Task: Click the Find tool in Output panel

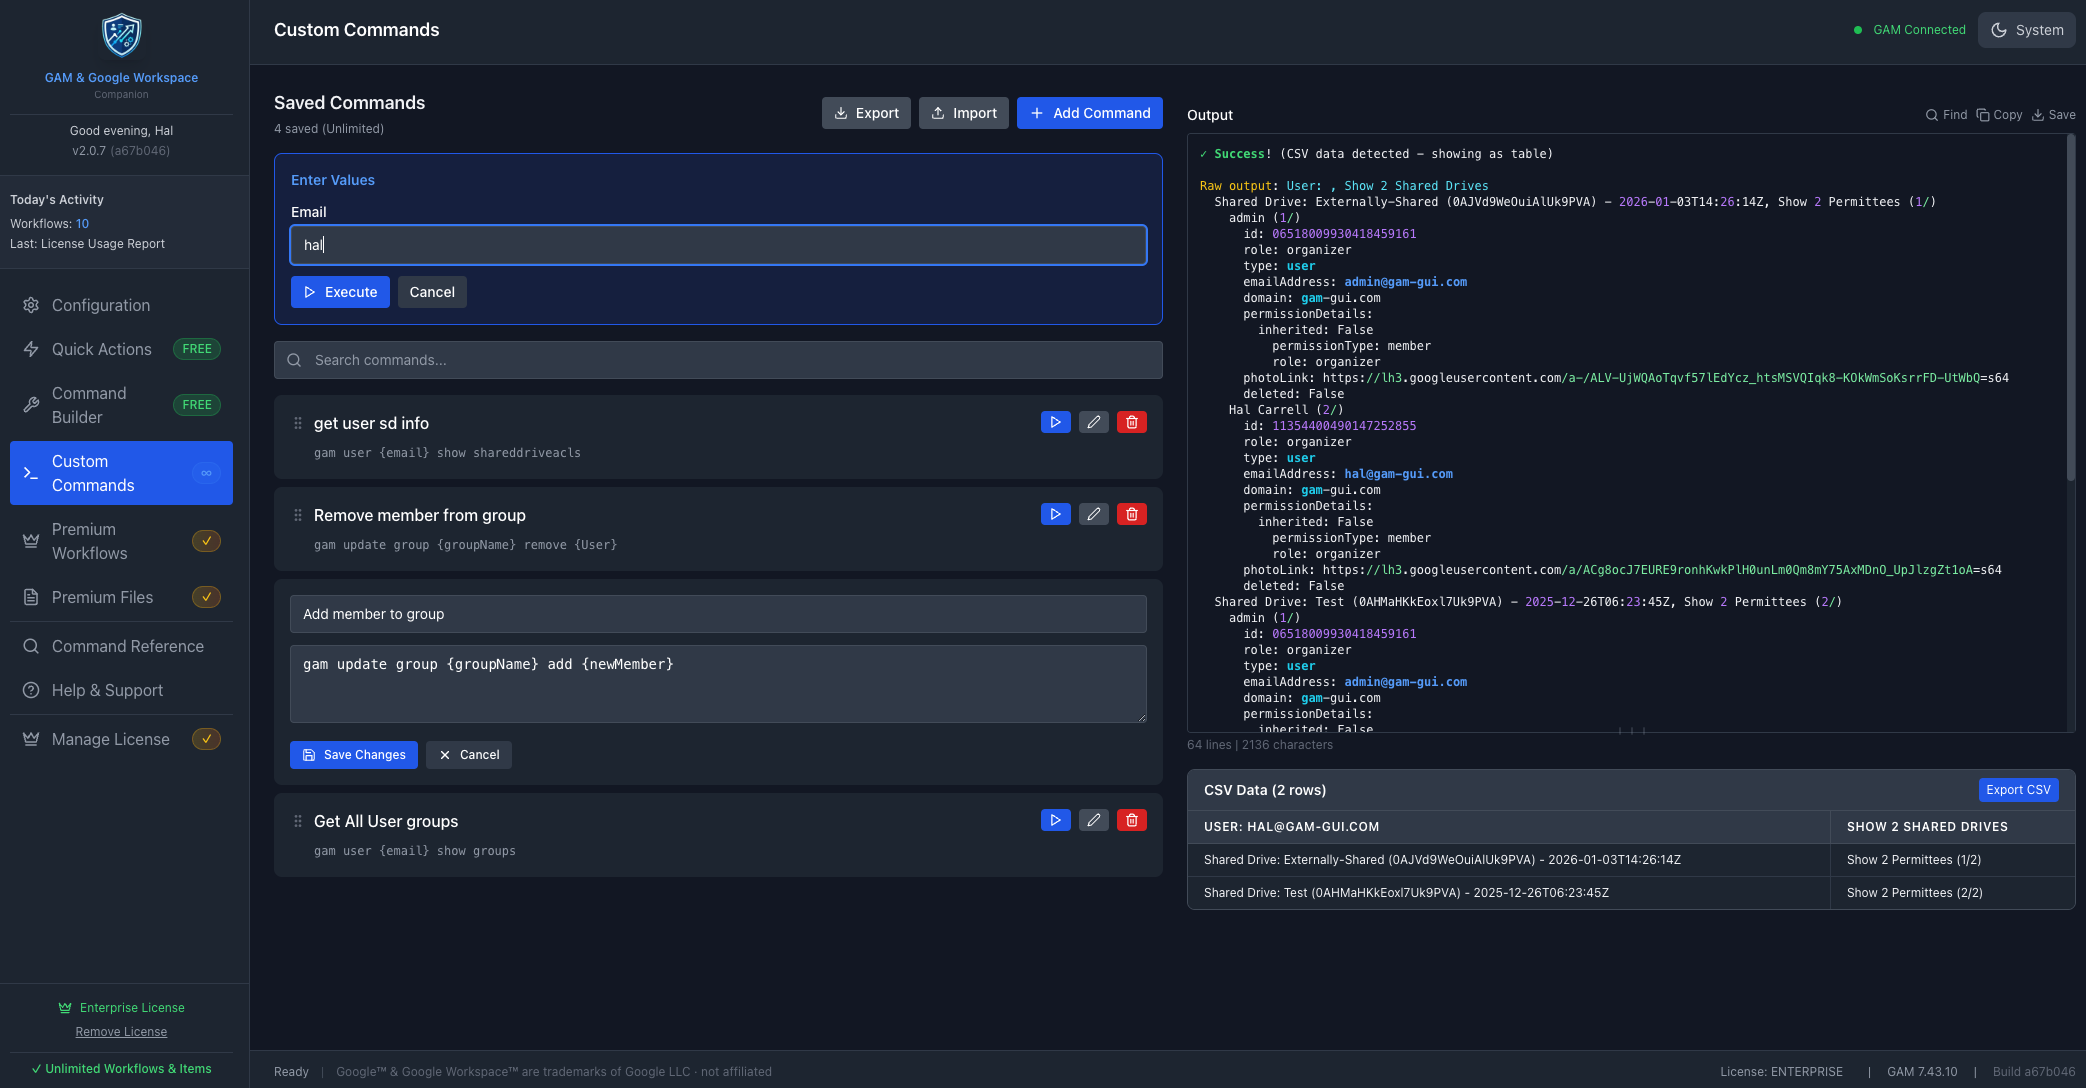Action: pos(1946,115)
